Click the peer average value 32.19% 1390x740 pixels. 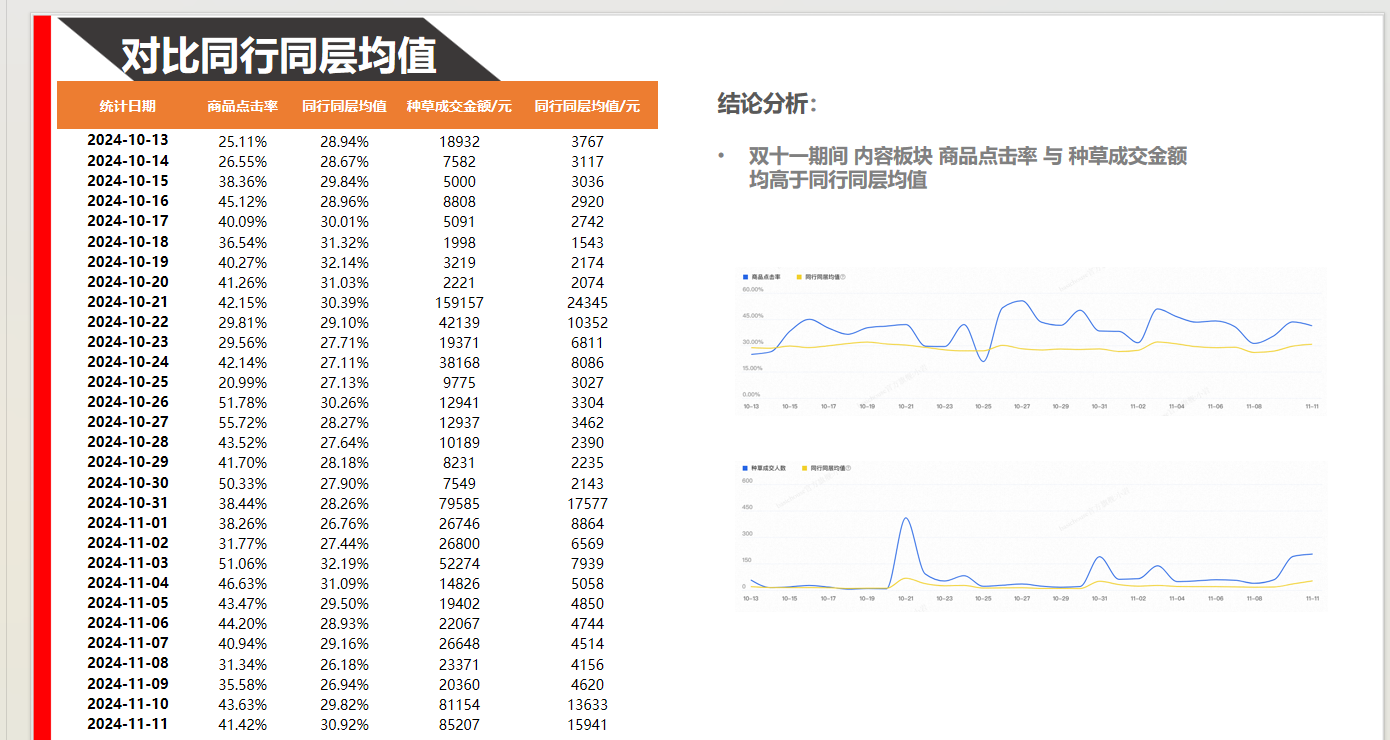[x=344, y=564]
